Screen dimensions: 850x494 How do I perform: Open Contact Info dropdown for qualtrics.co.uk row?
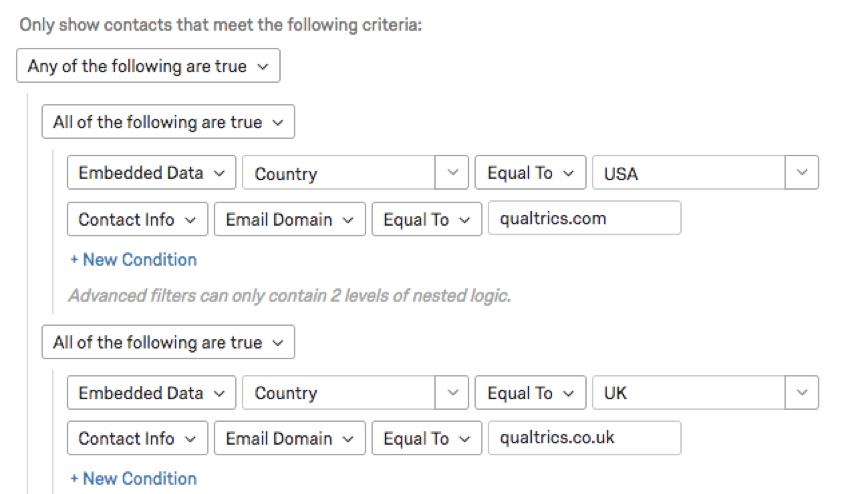click(138, 439)
